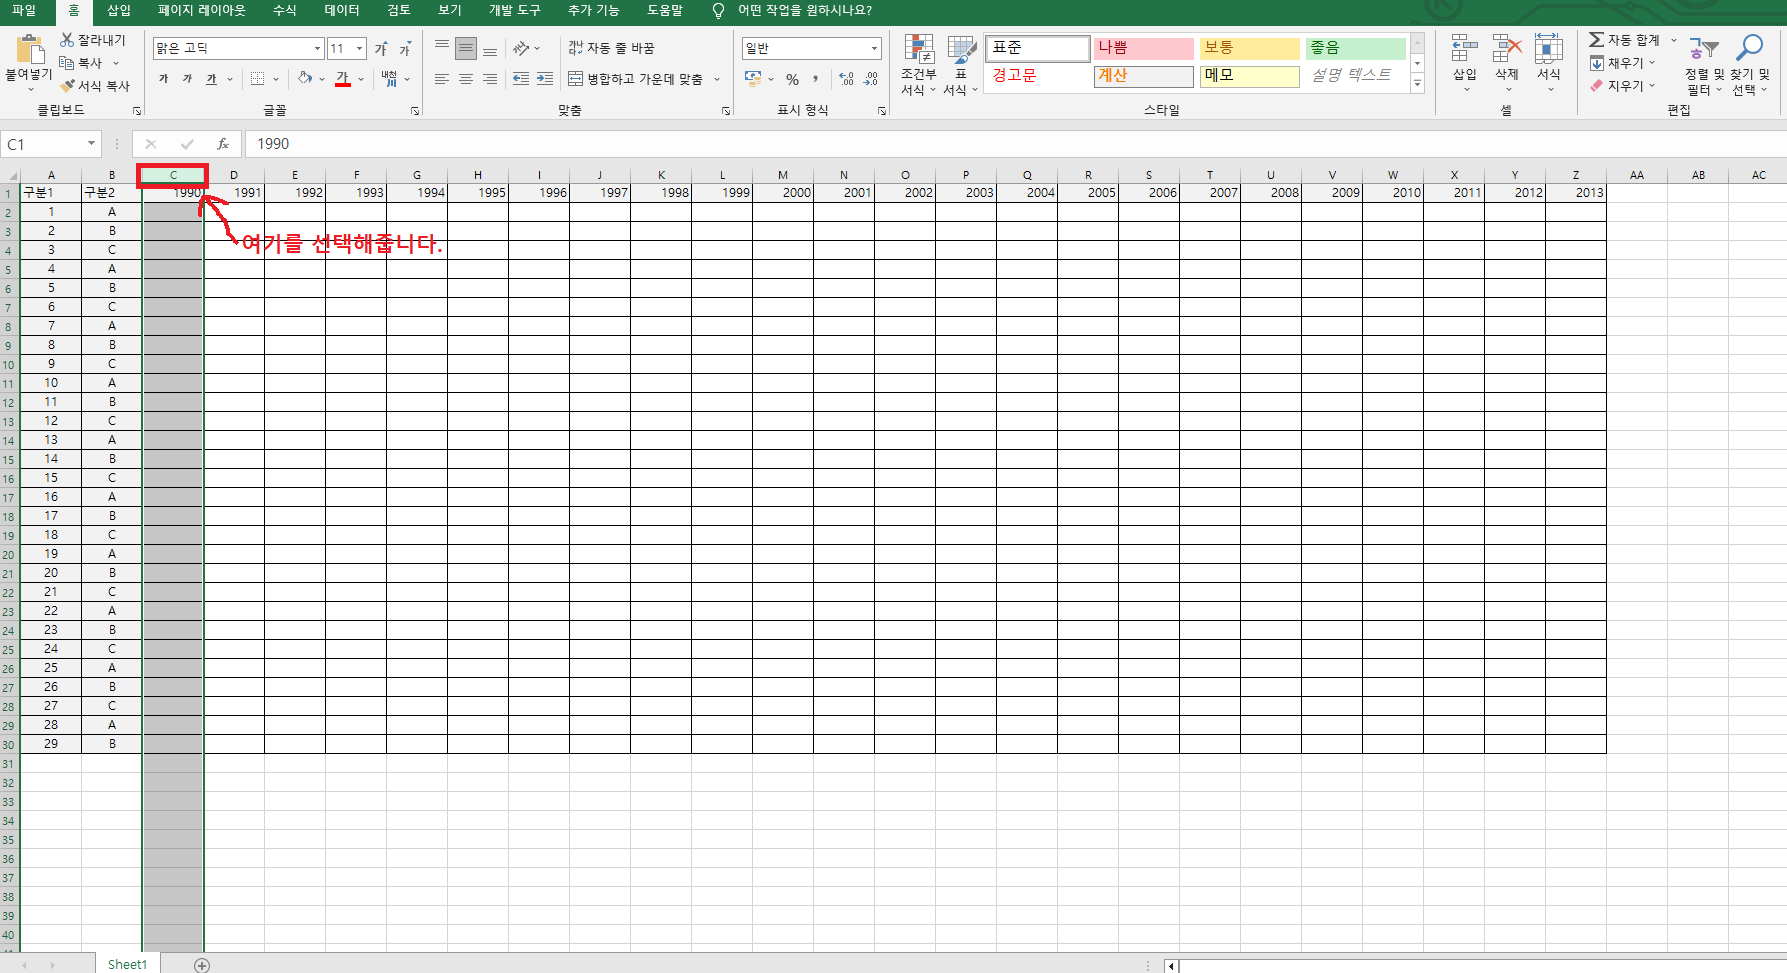Switch to the 개발 도구 tab

point(514,10)
